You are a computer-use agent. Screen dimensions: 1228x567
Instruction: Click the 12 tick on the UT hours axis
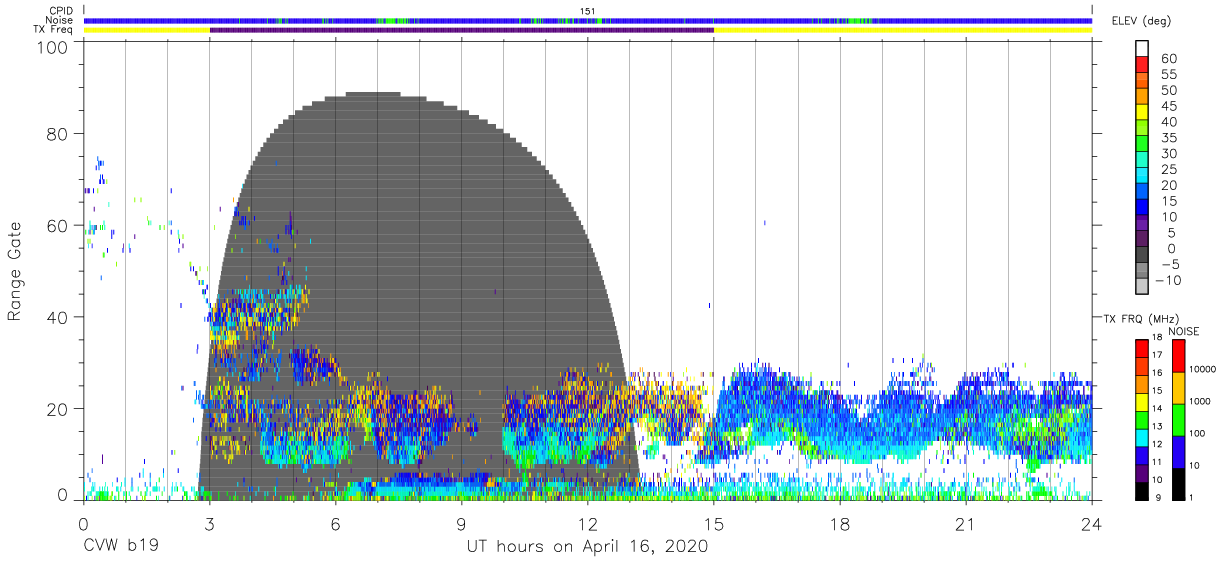tap(588, 523)
